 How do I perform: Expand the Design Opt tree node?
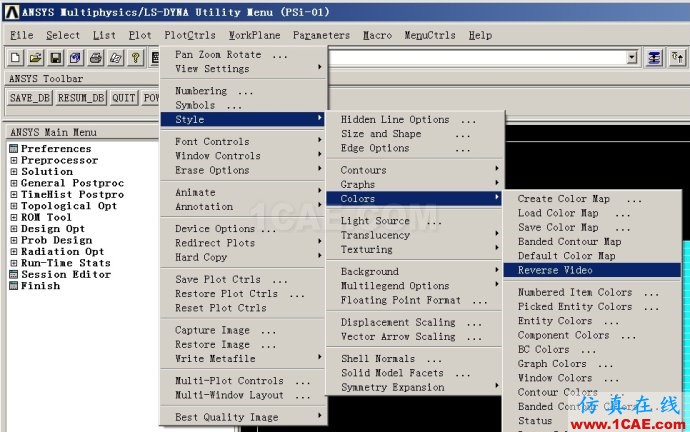(14, 229)
